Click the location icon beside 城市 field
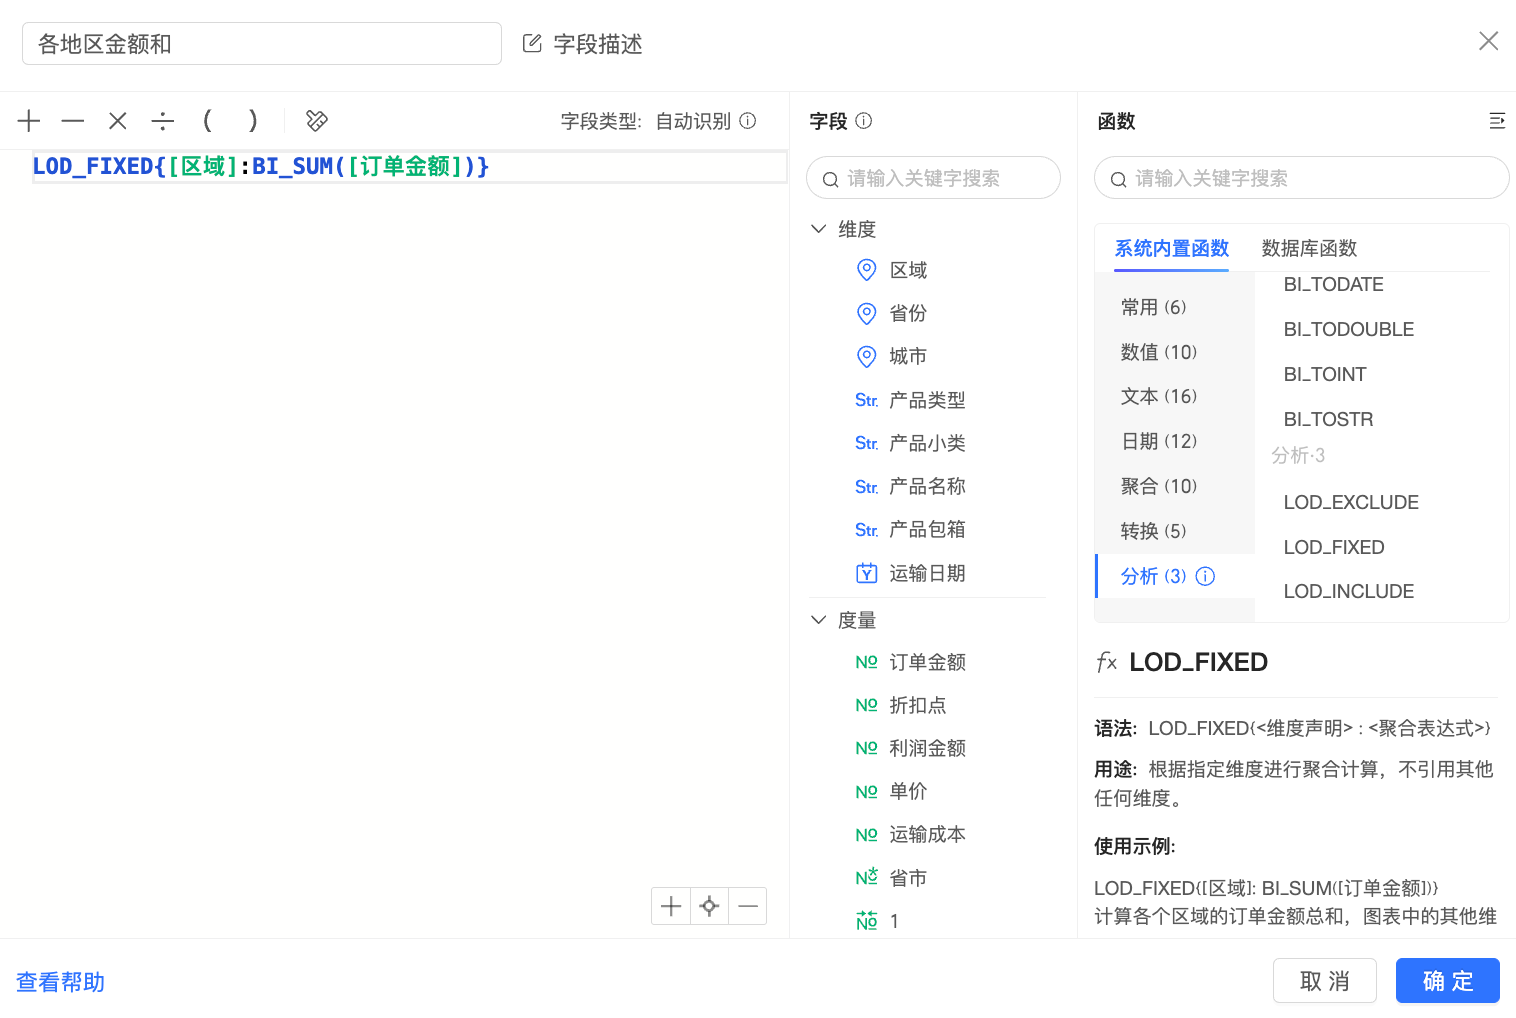 coord(867,356)
